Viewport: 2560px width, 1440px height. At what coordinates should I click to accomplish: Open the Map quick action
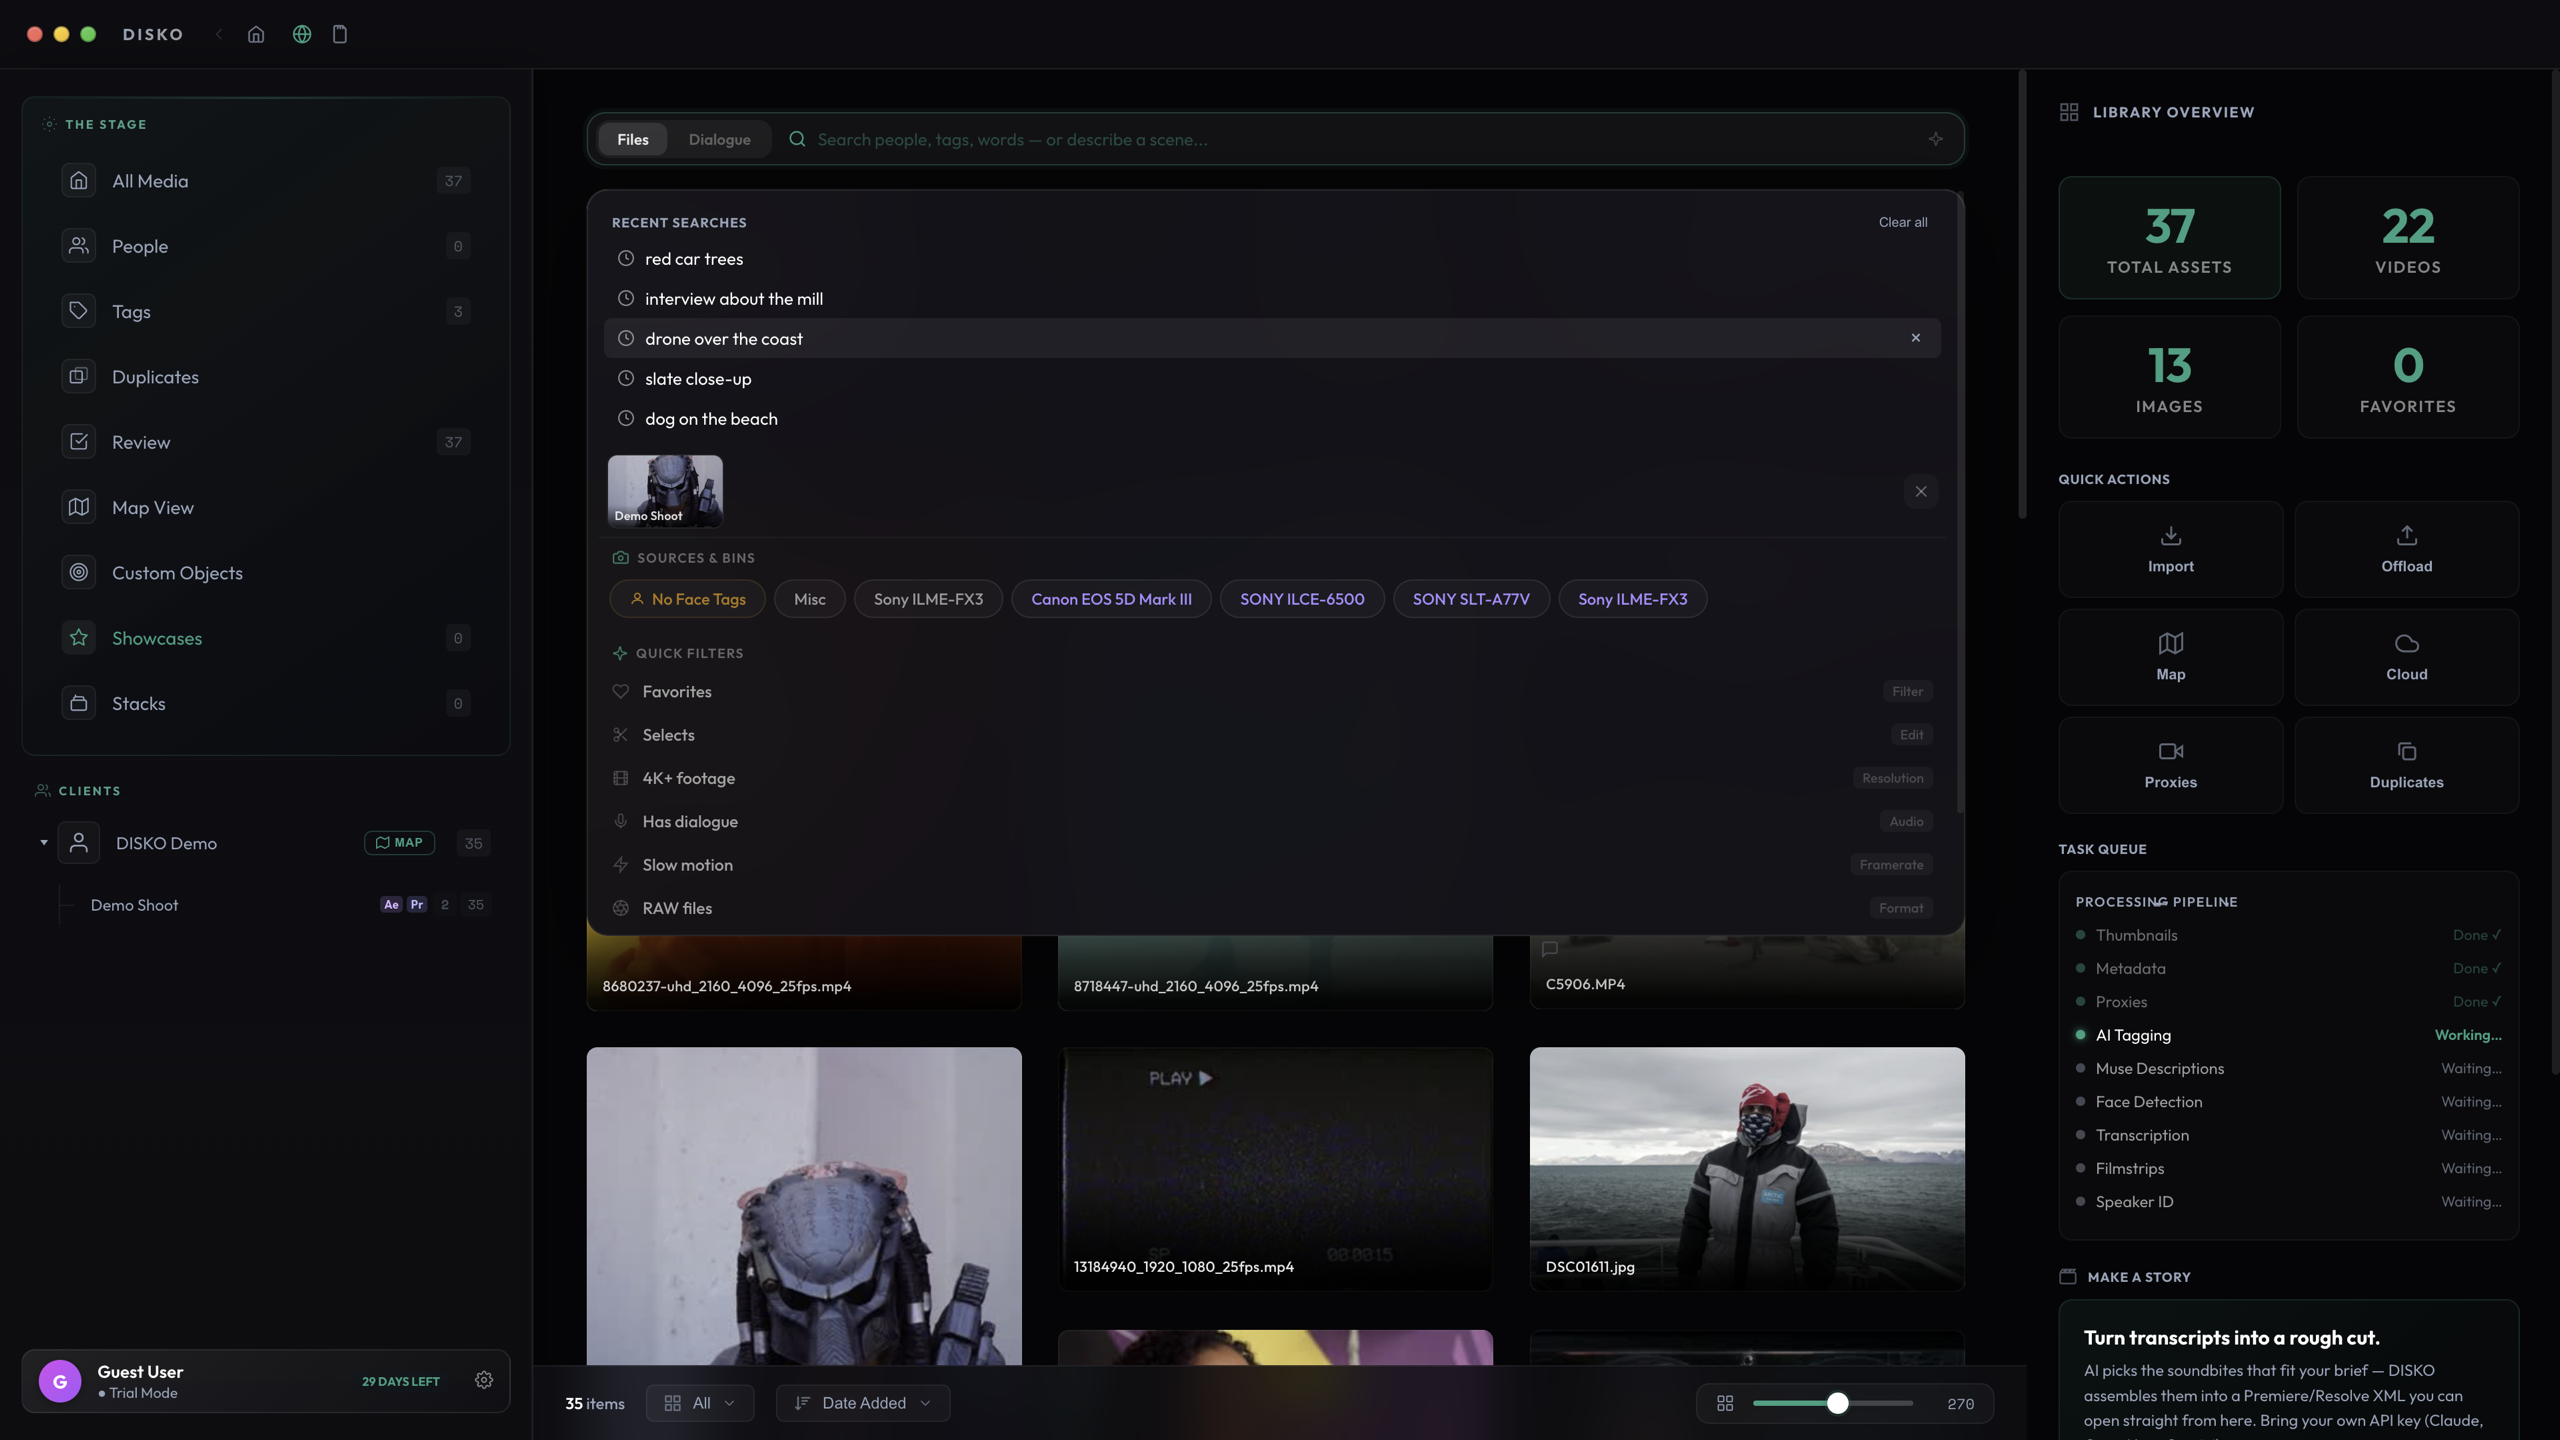(x=2170, y=657)
